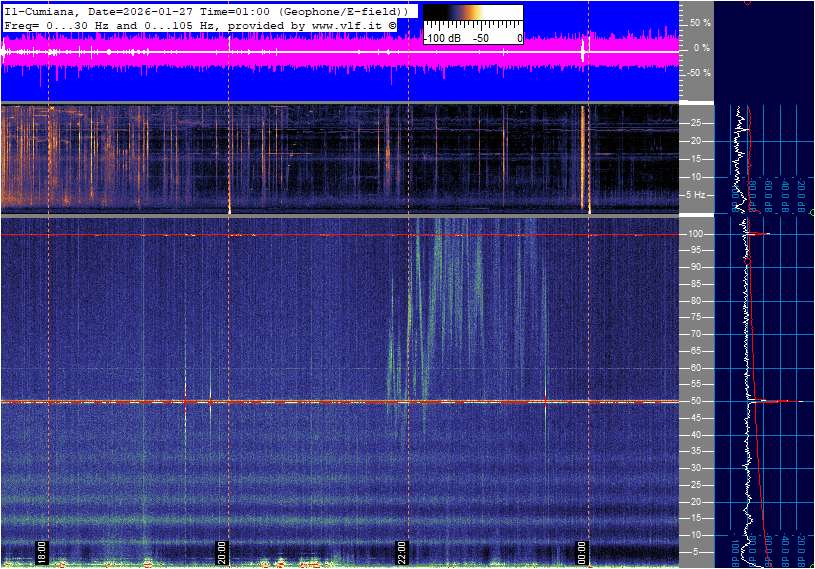This screenshot has width=815, height=569.
Task: Select the 00:00 time marker
Action: [582, 551]
